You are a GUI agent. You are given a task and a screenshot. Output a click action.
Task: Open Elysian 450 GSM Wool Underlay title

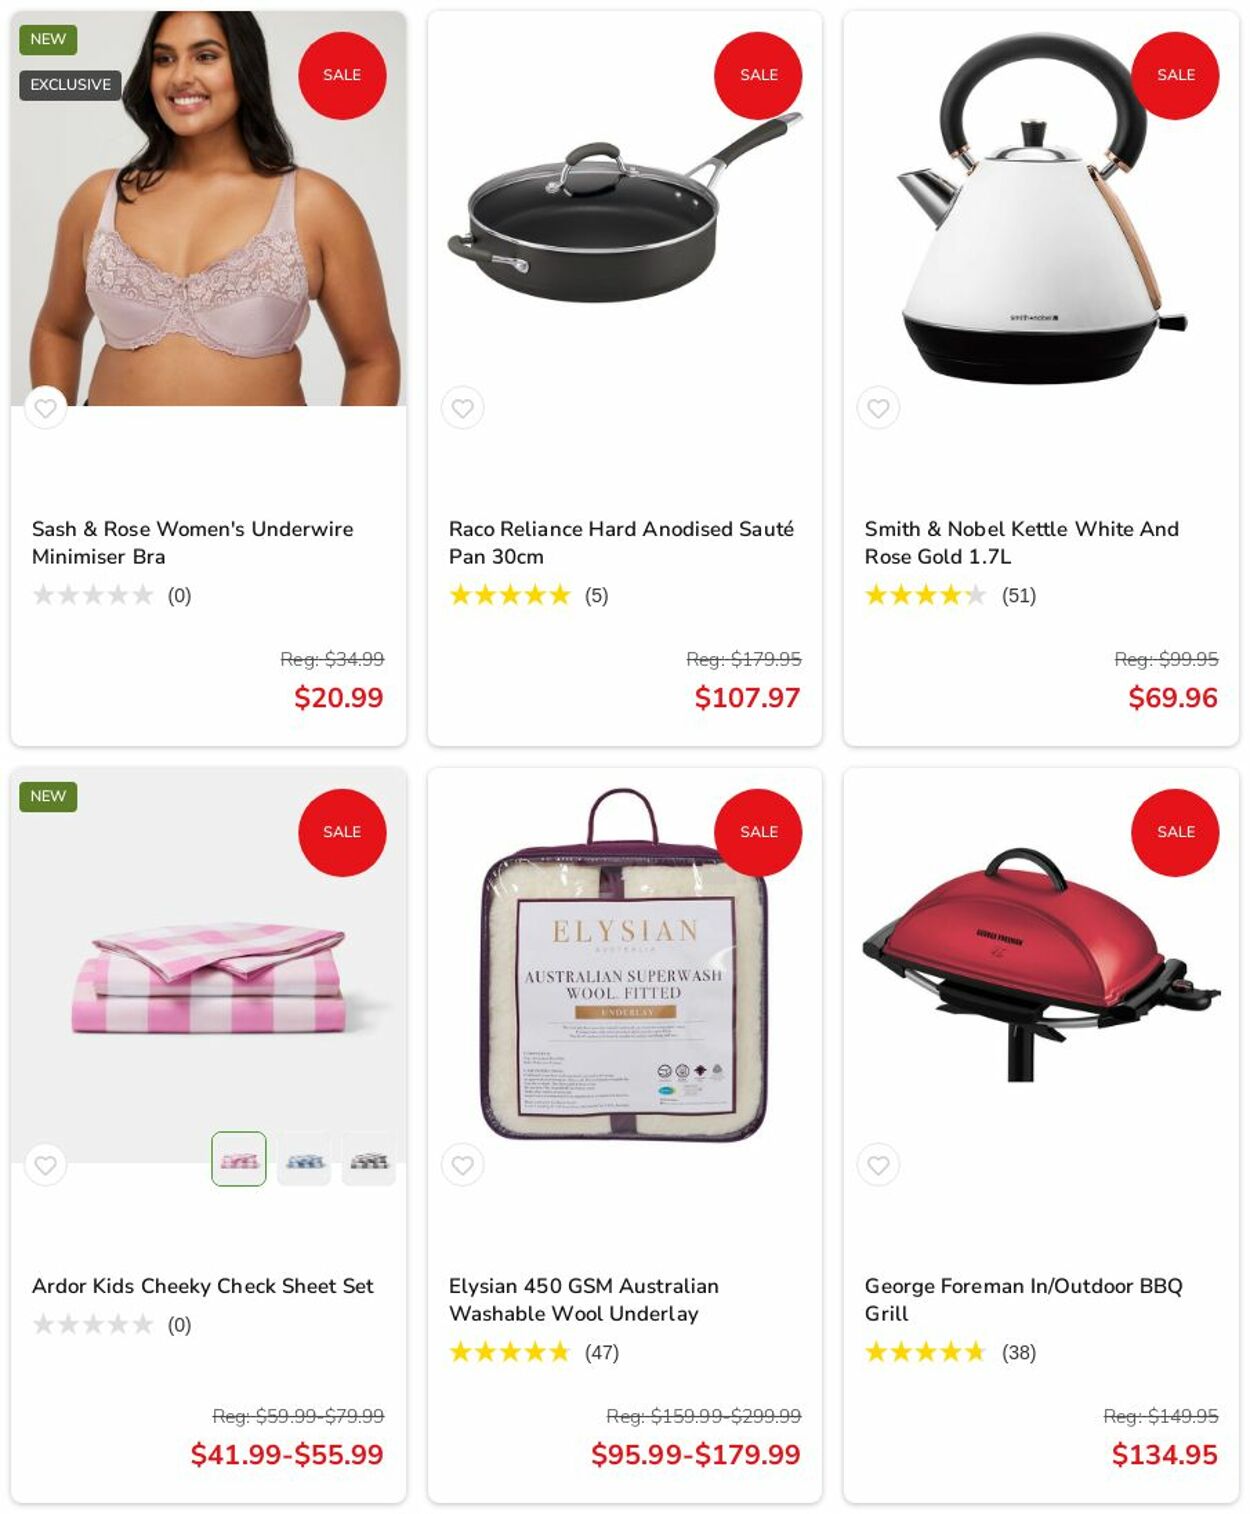pyautogui.click(x=583, y=1299)
